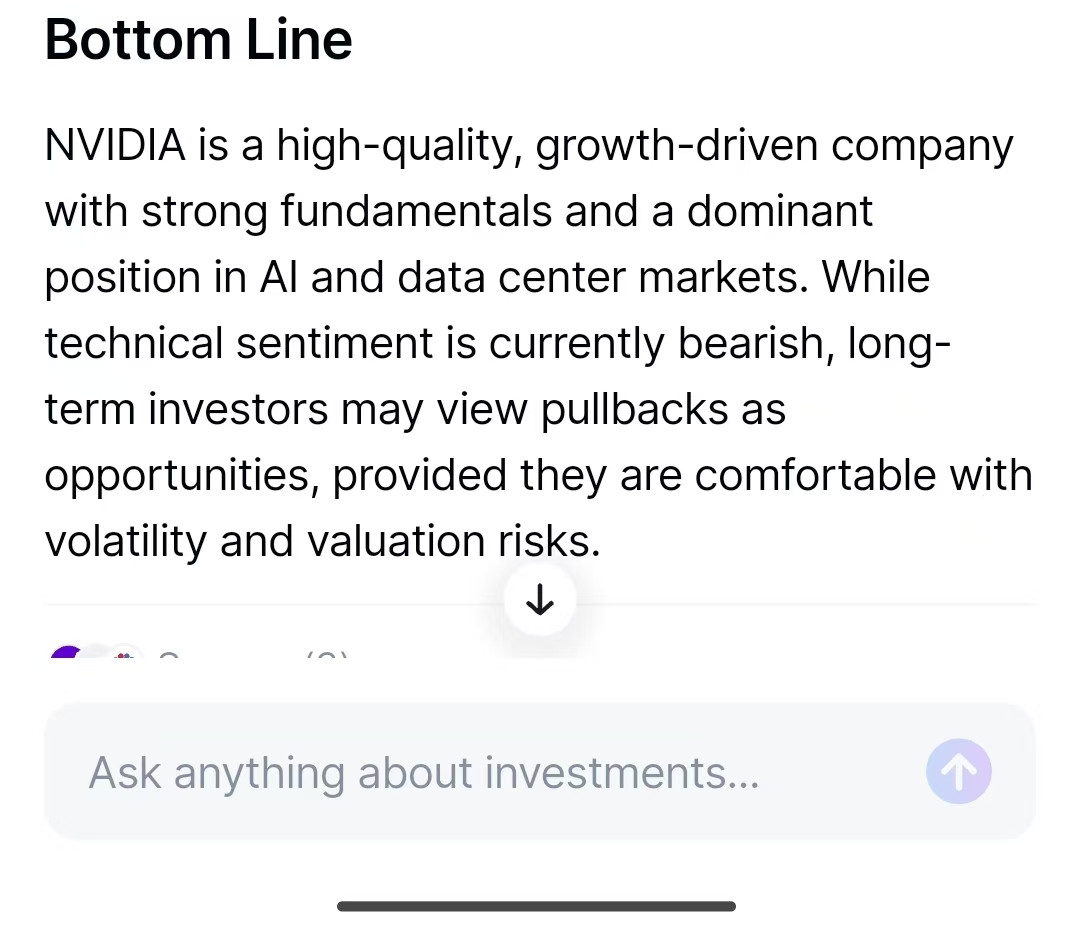Click the phrase 'growth-driven company'
The width and height of the screenshot is (1080, 928).
[x=774, y=145]
